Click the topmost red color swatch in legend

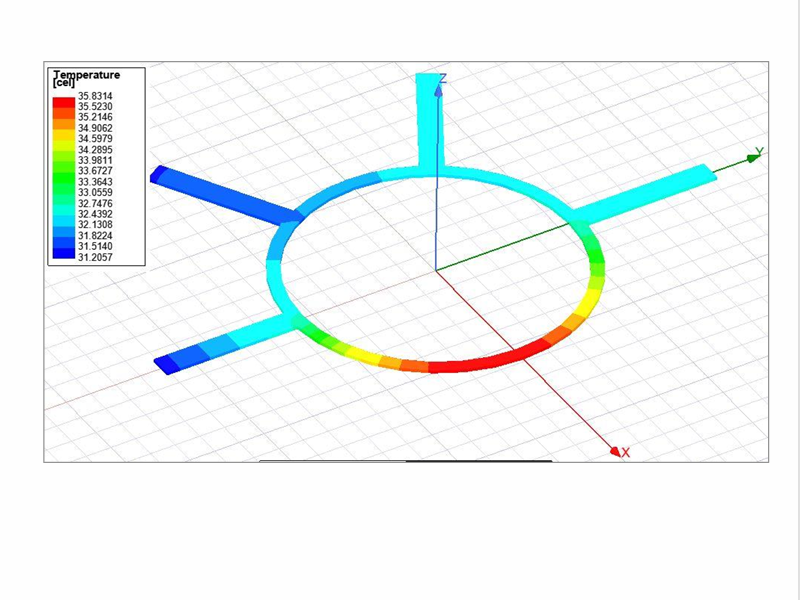point(66,102)
